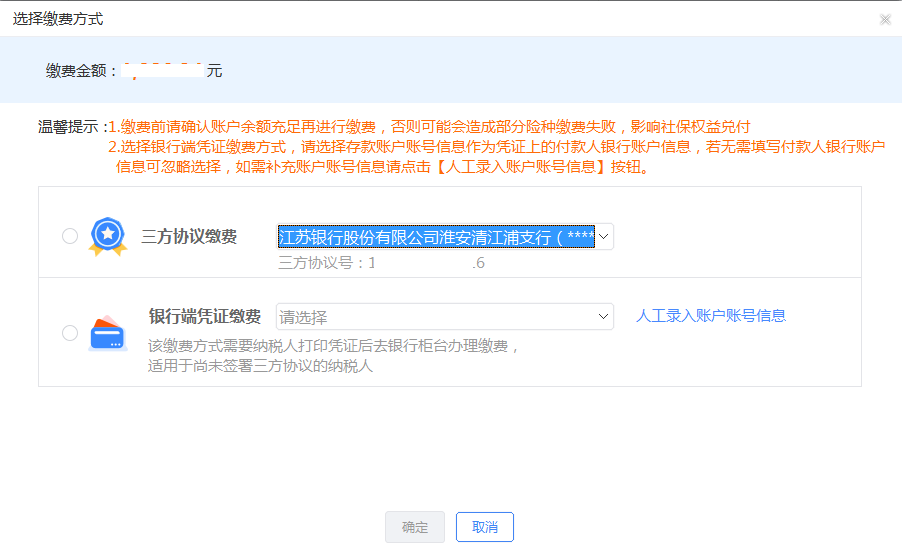Image resolution: width=902 pixels, height=551 pixels.
Task: Click first tip about 账户余额充足
Action: click(x=430, y=127)
